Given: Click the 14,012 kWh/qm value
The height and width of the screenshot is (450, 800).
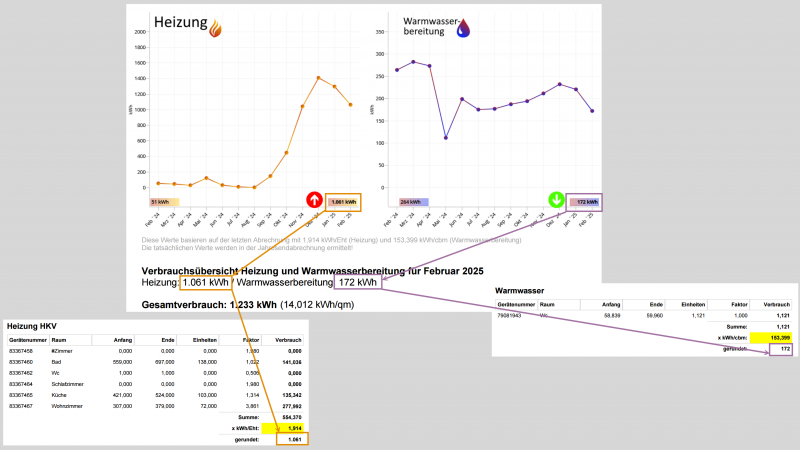Looking at the screenshot, I should point(317,305).
